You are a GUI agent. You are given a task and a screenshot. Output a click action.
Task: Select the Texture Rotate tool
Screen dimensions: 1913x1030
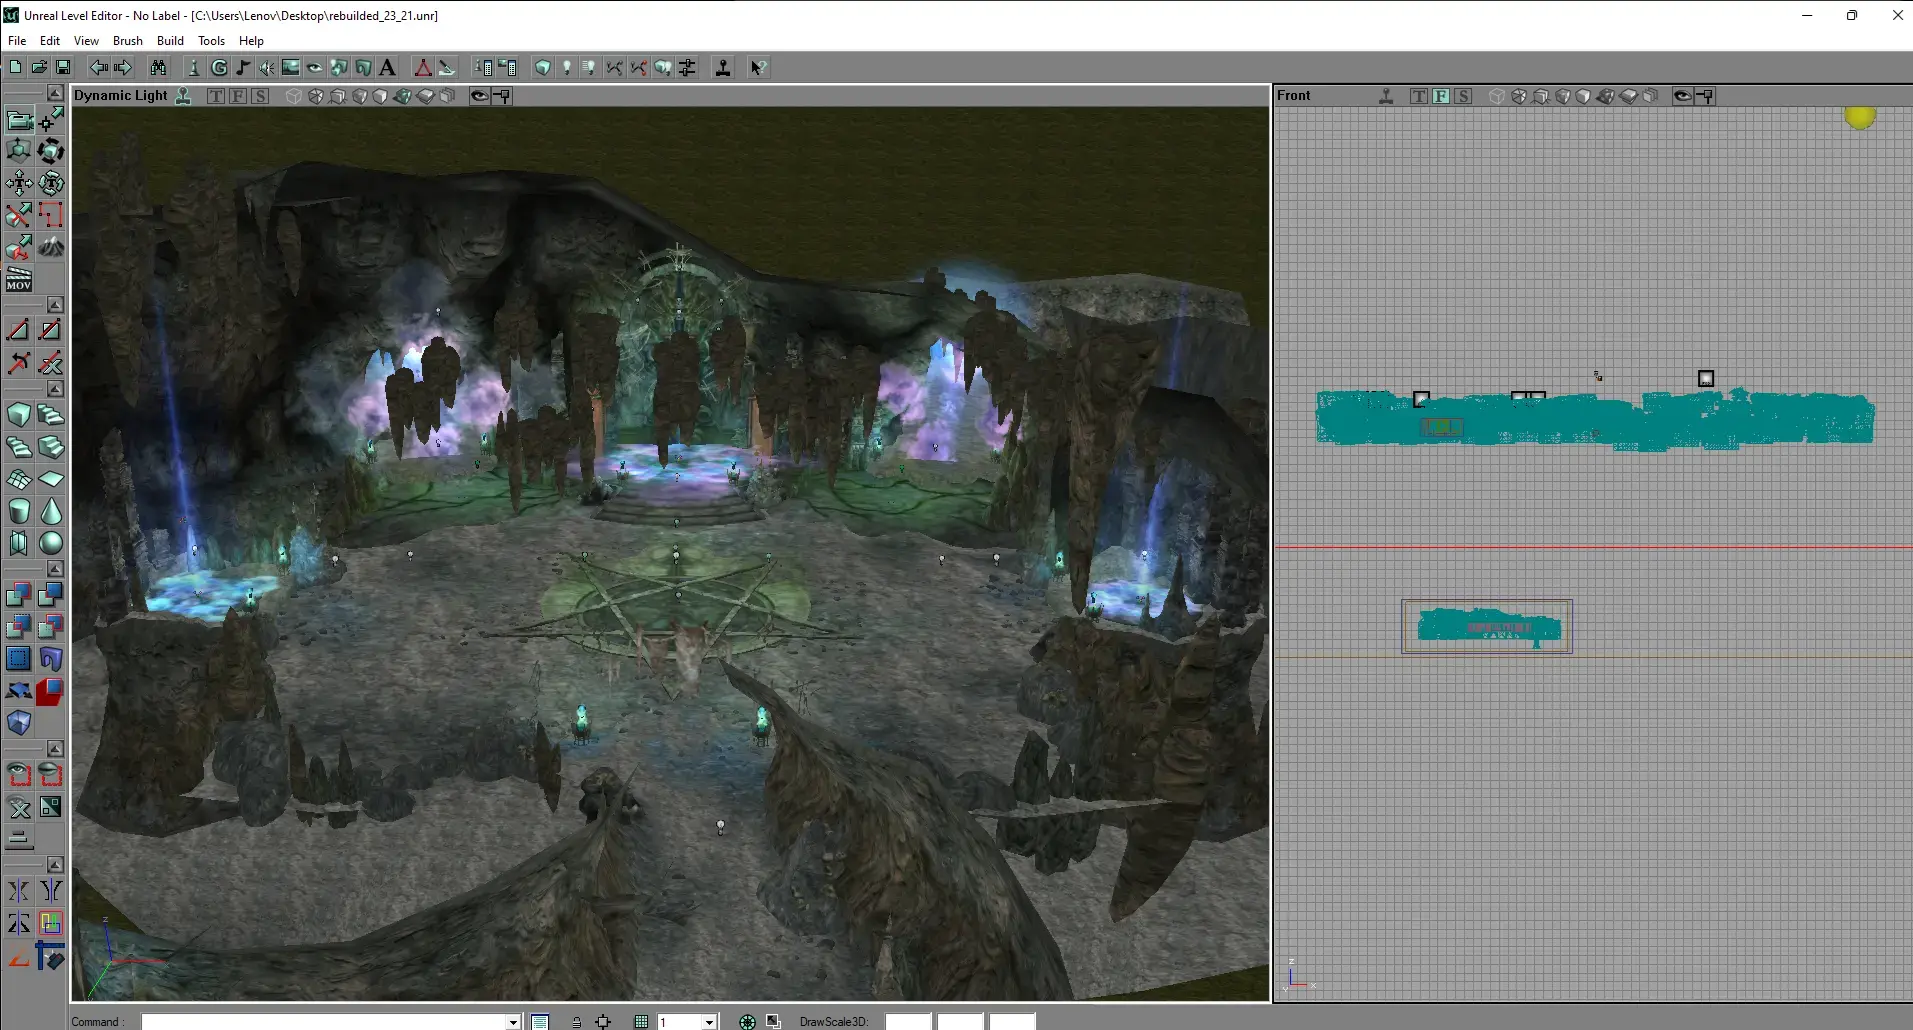pyautogui.click(x=51, y=183)
